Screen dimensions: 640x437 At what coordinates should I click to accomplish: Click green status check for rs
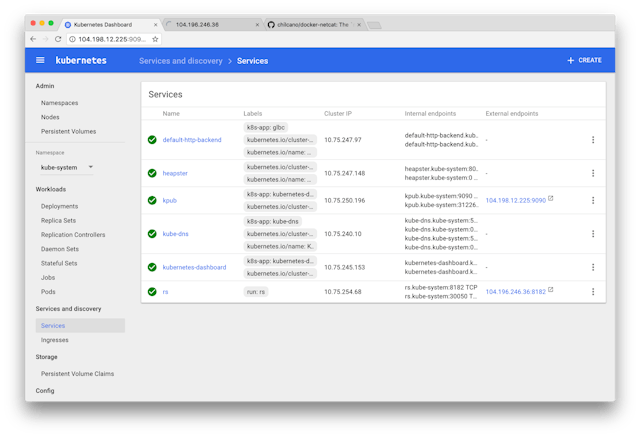coord(152,292)
